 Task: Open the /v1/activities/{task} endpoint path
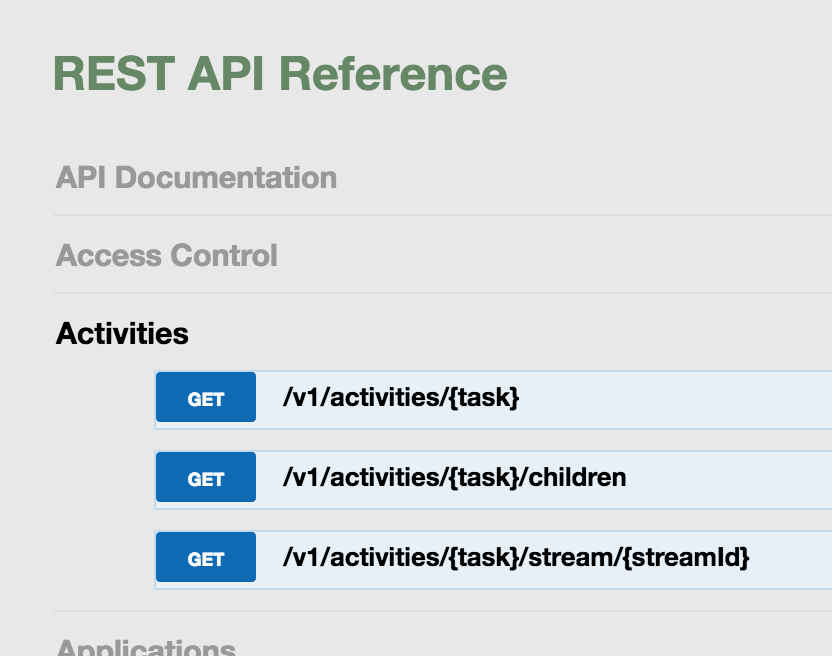pyautogui.click(x=401, y=398)
